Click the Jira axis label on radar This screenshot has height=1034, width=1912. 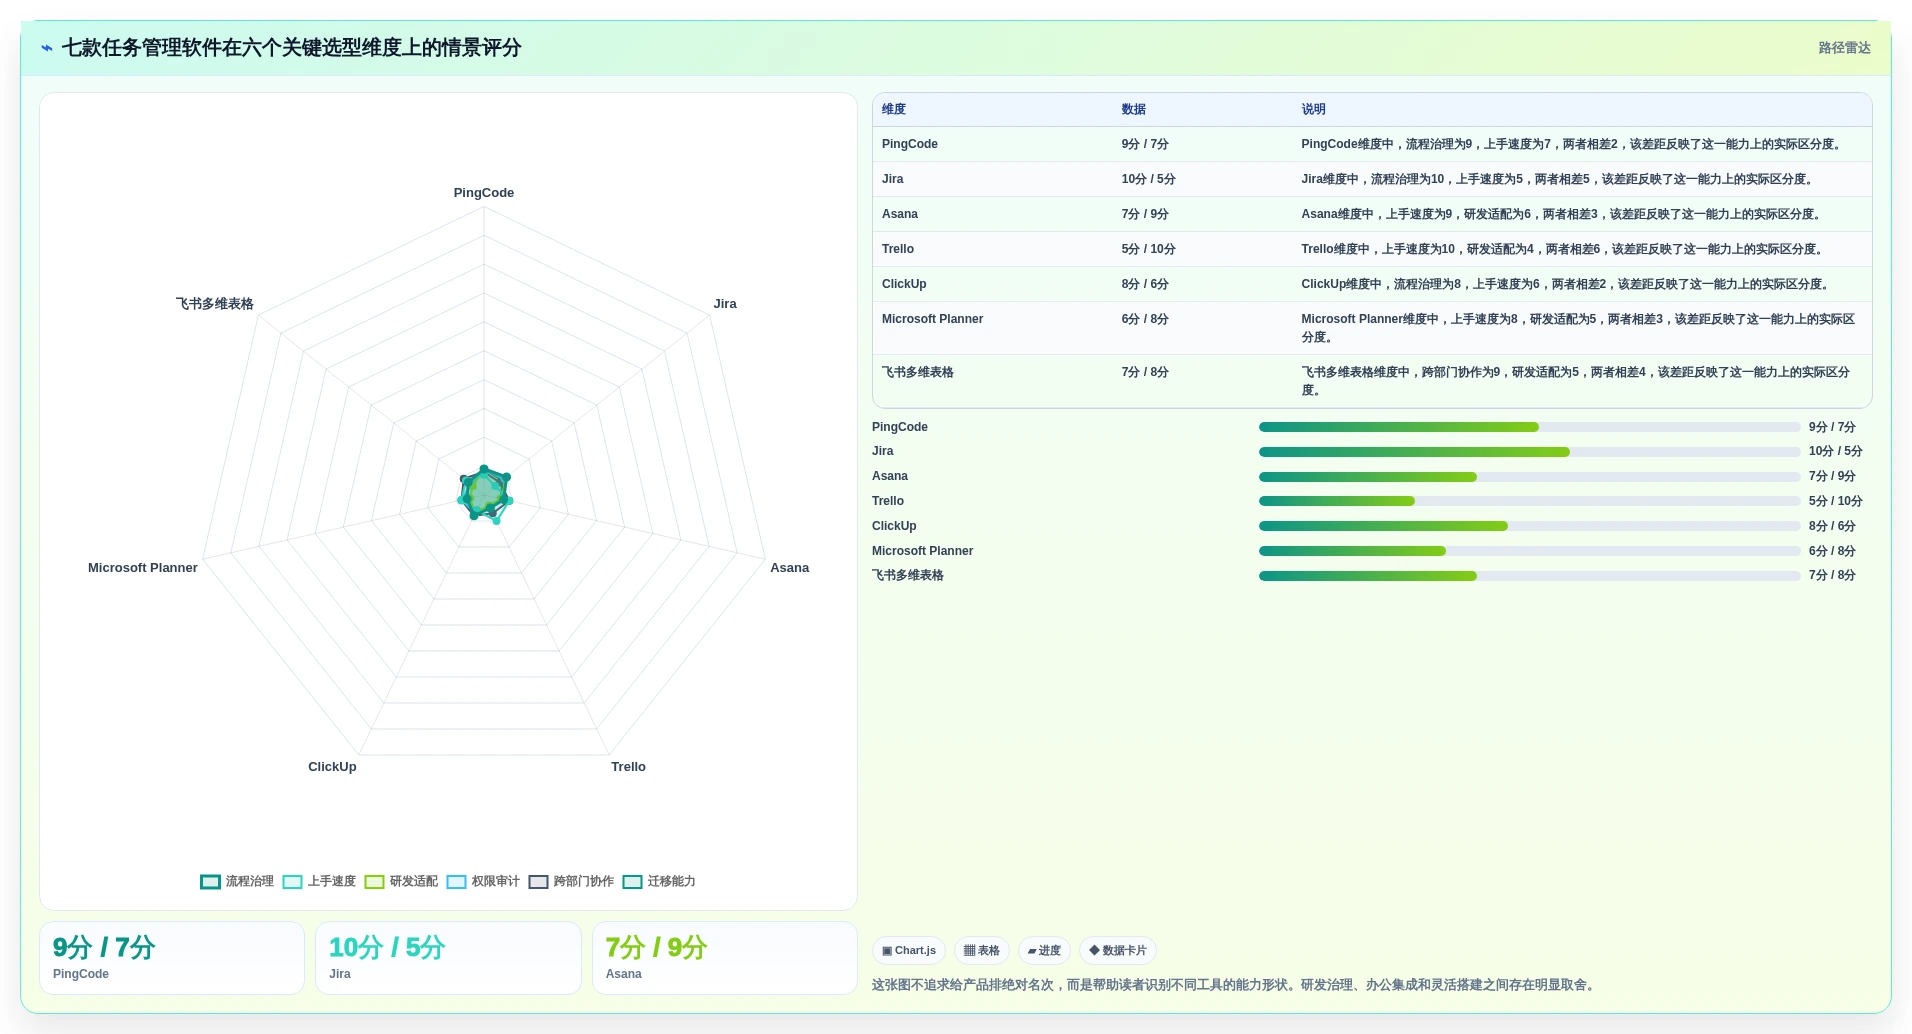(x=725, y=304)
